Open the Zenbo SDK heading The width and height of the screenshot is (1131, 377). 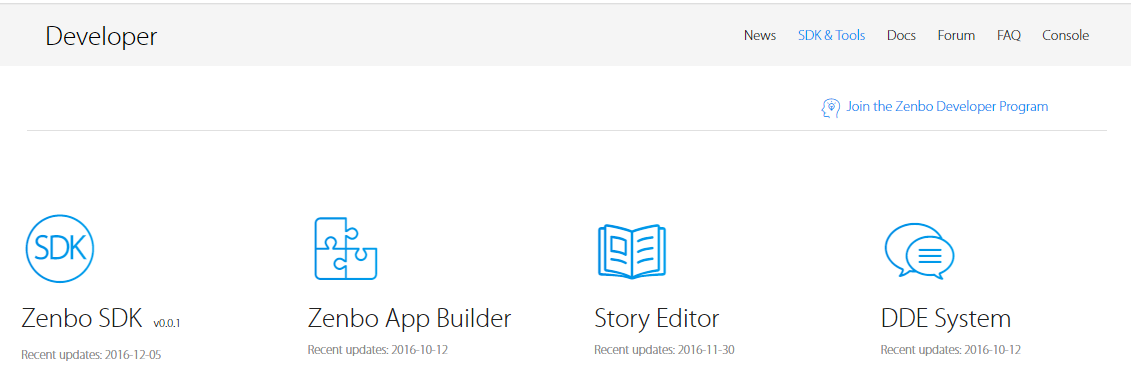point(82,318)
